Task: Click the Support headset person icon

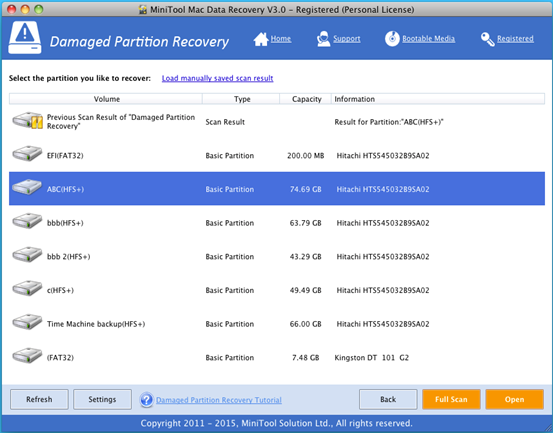Action: click(323, 39)
